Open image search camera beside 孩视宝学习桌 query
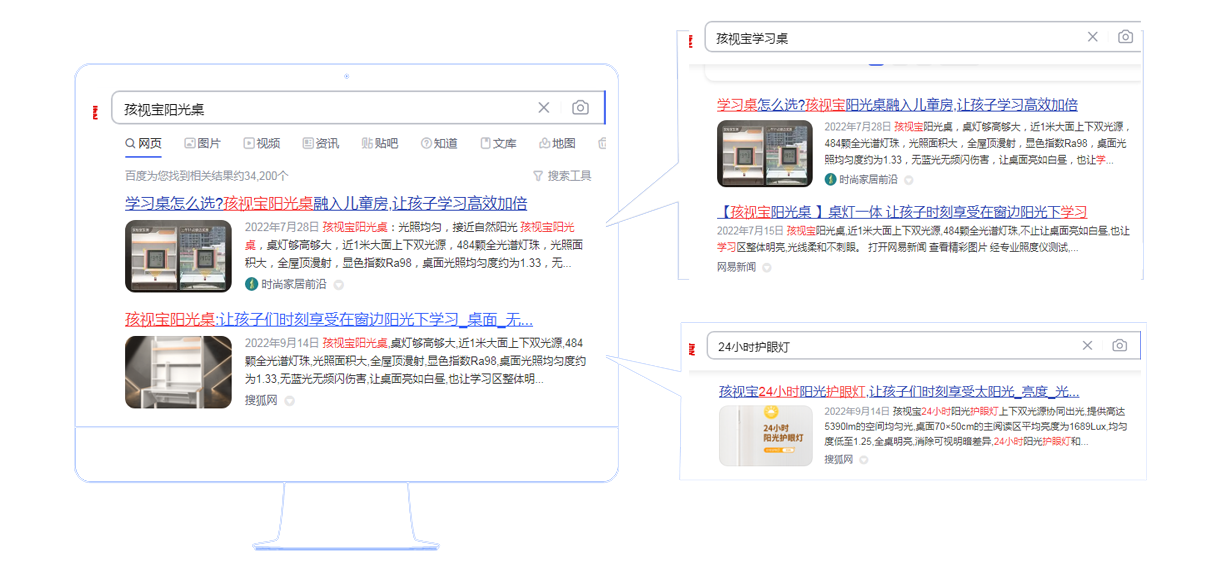 (x=1125, y=37)
